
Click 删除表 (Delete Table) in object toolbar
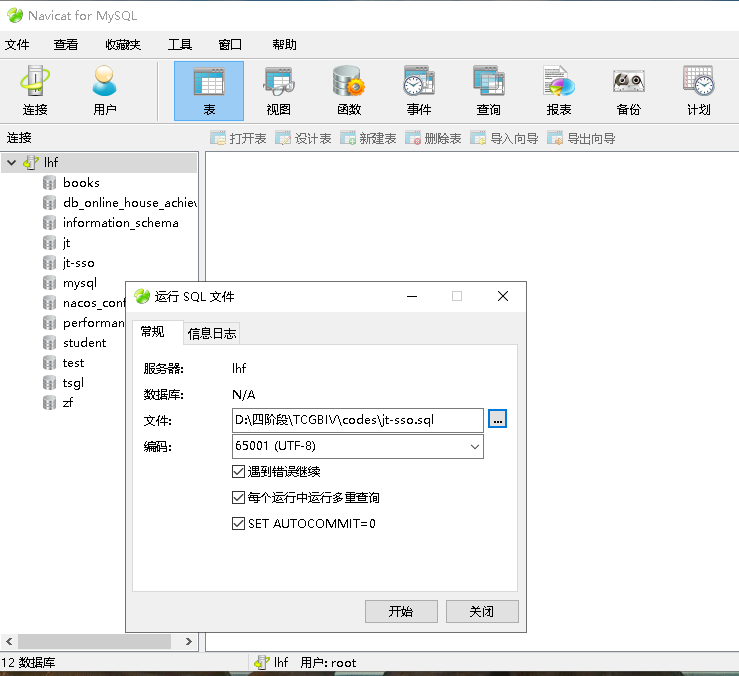coord(433,138)
